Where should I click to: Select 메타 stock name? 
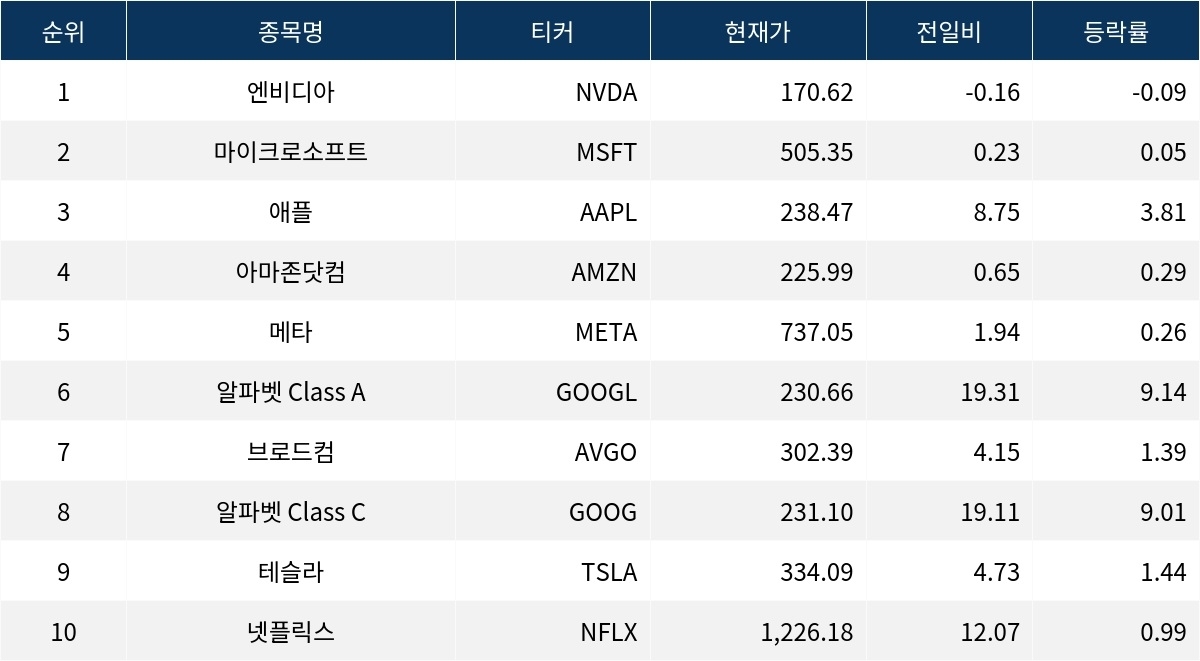pyautogui.click(x=290, y=332)
